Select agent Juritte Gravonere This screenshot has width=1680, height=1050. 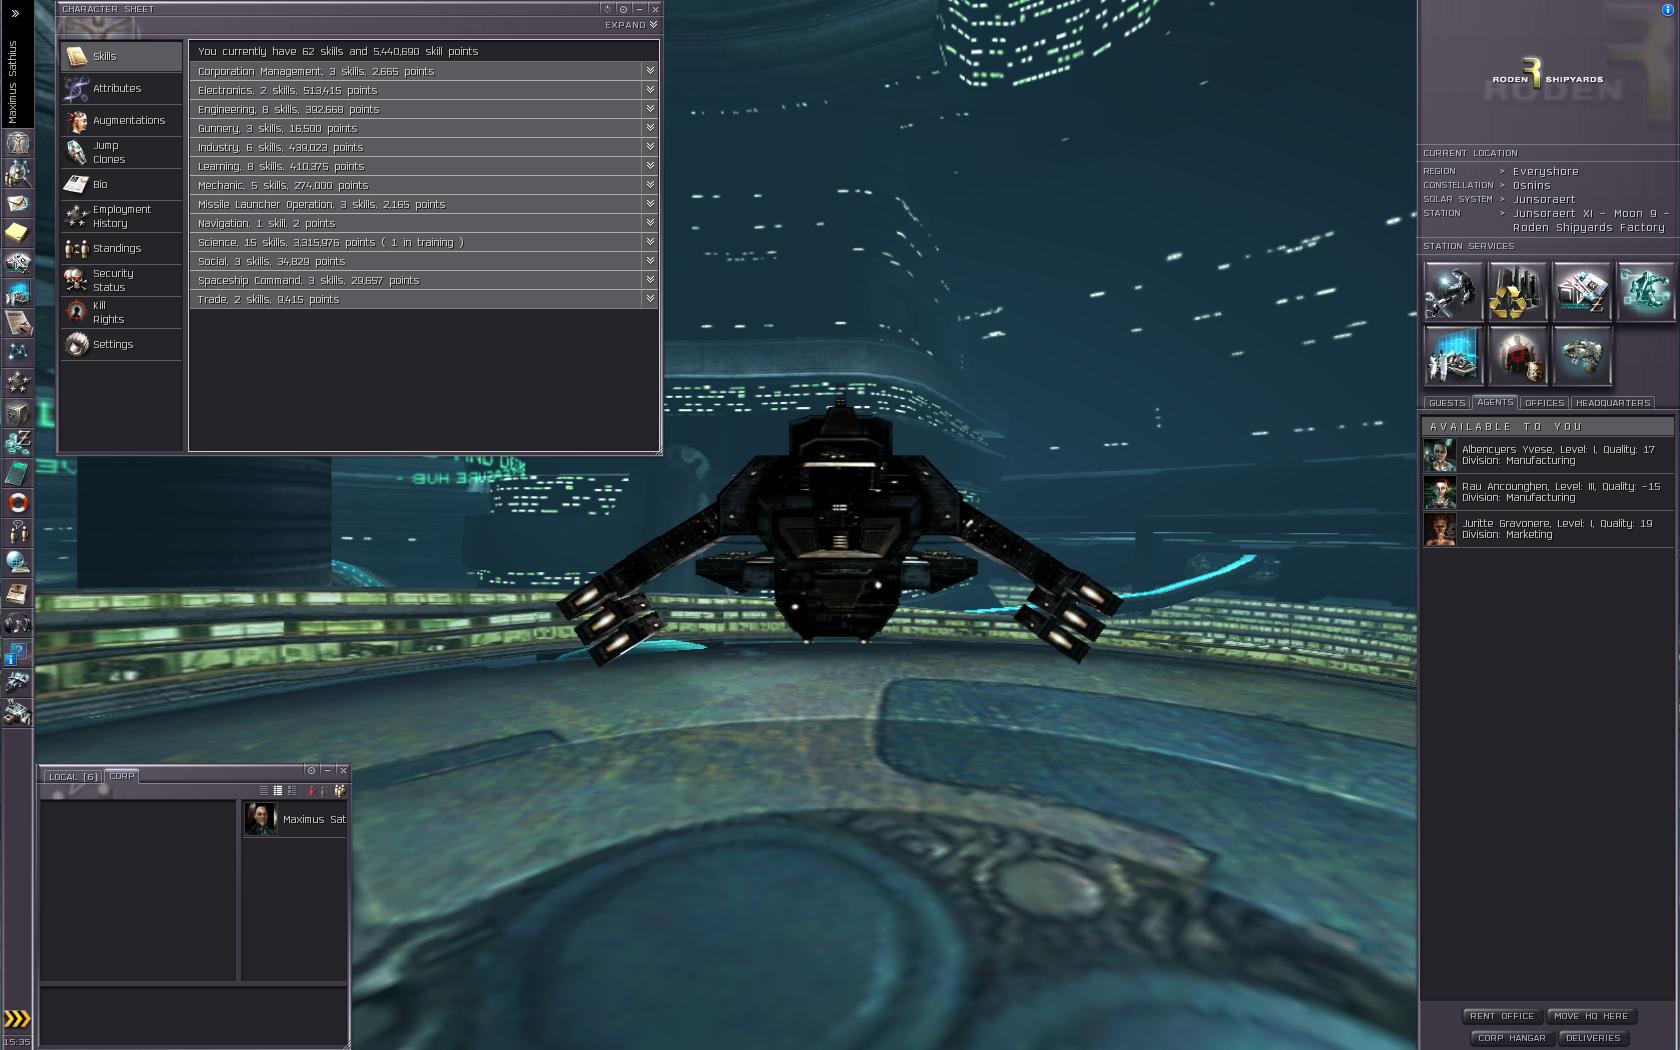(1547, 529)
